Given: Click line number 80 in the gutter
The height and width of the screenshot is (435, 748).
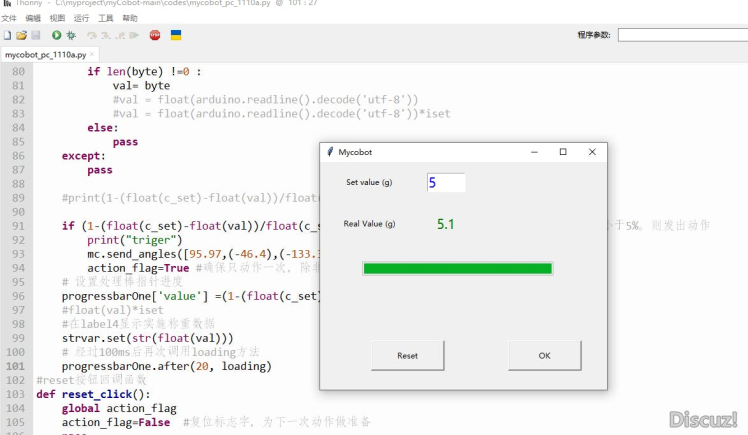Looking at the screenshot, I should coord(18,72).
